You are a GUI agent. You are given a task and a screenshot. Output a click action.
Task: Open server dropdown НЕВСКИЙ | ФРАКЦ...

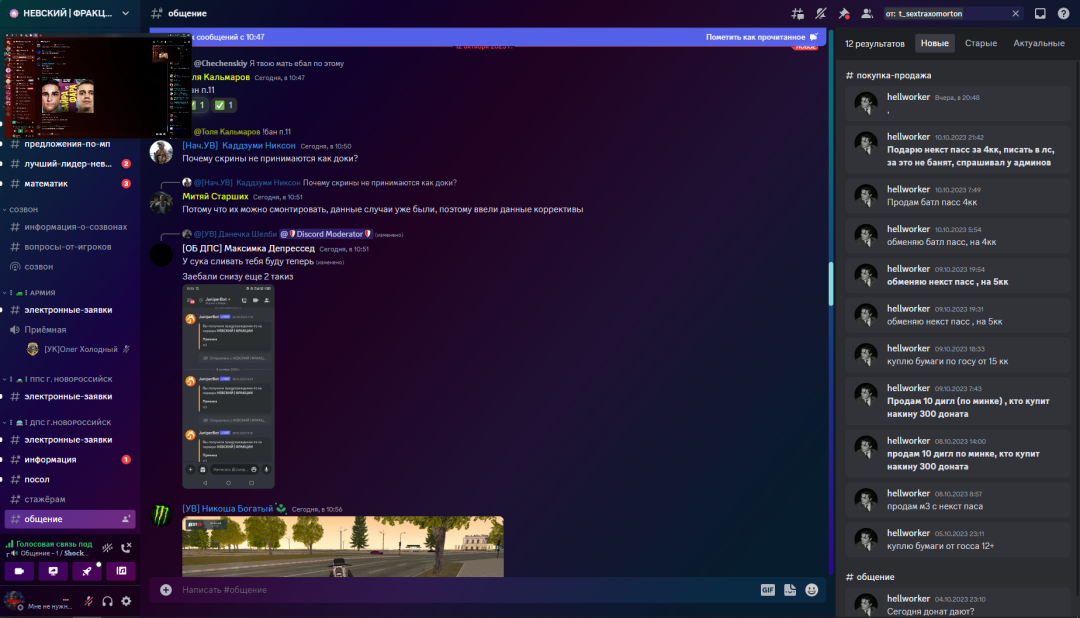tap(70, 13)
